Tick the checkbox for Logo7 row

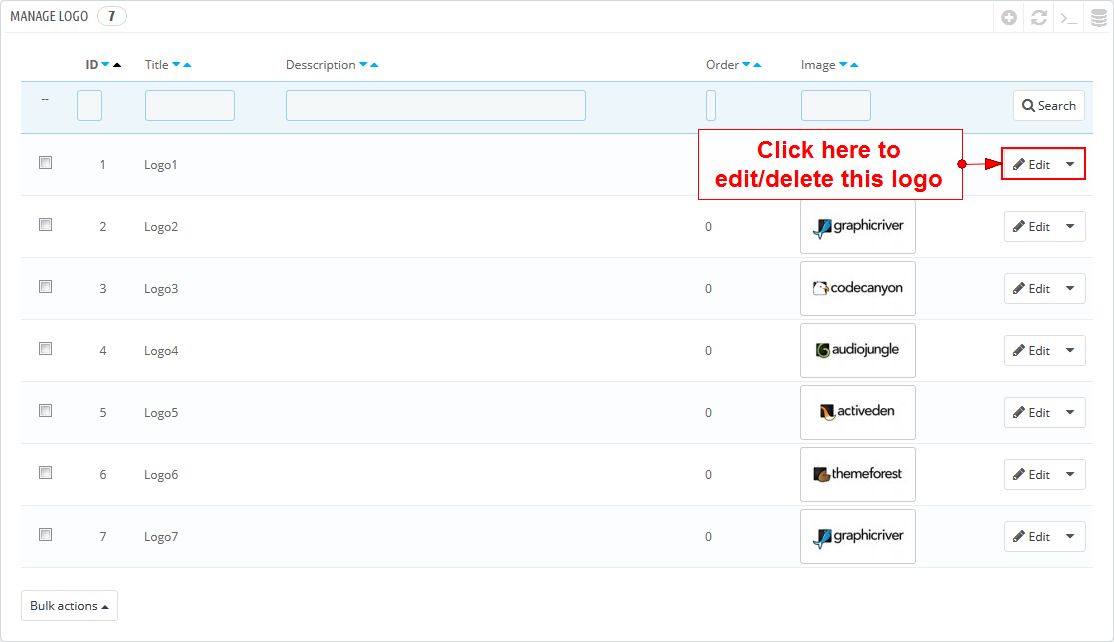[x=45, y=534]
